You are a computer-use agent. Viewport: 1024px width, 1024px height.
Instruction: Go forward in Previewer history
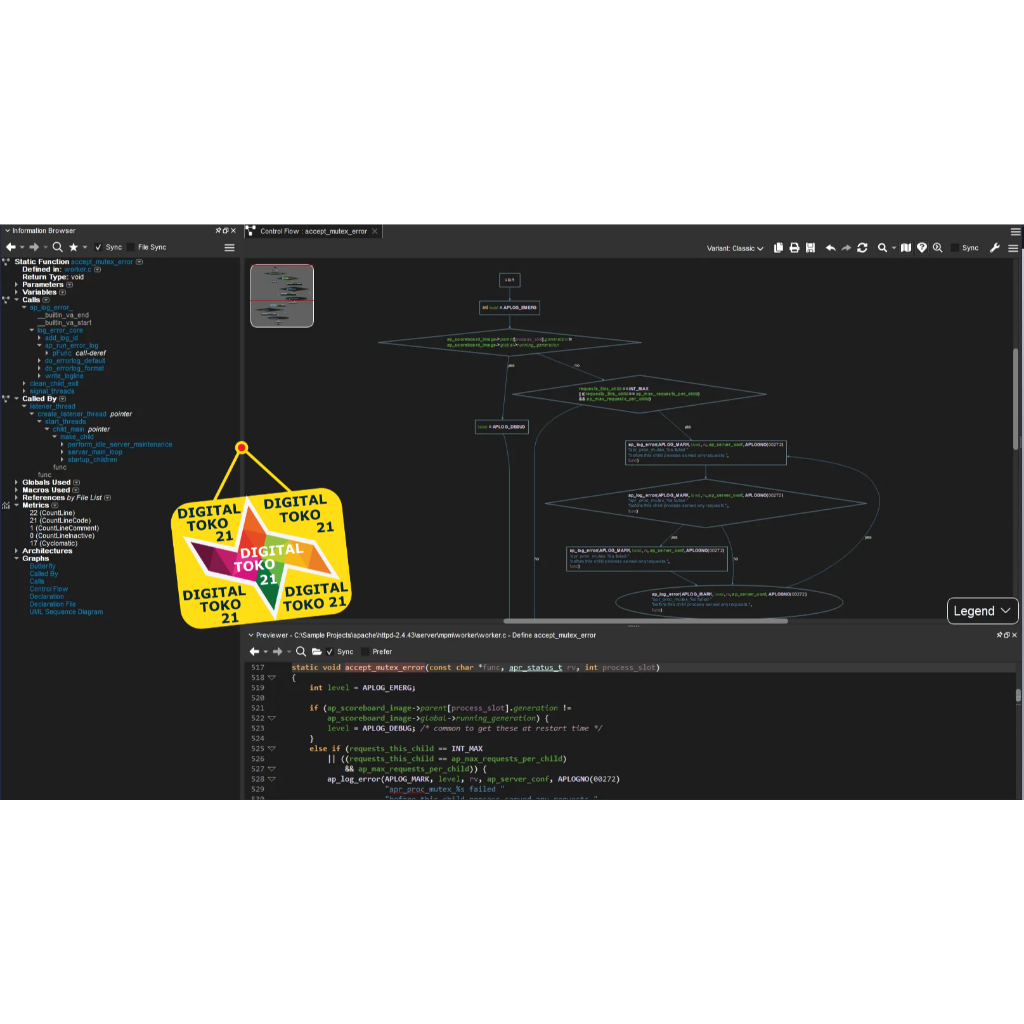tap(278, 652)
